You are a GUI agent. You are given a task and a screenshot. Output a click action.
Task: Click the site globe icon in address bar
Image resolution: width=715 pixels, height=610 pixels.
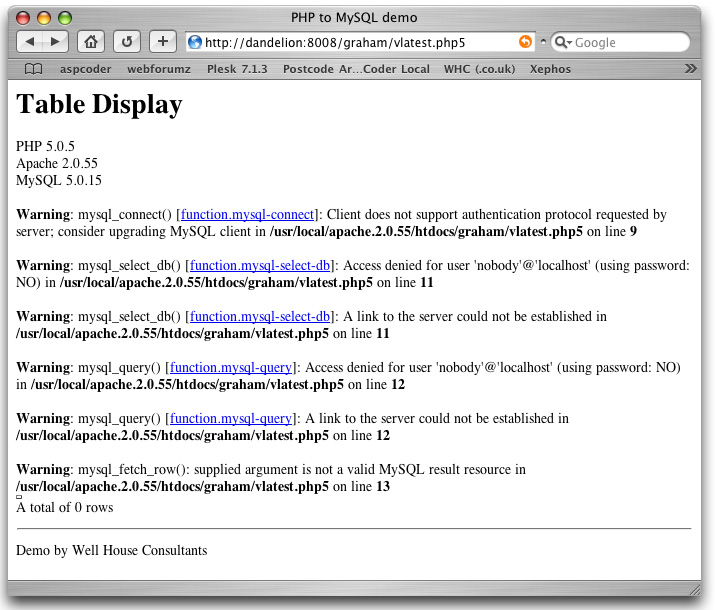tap(195, 42)
